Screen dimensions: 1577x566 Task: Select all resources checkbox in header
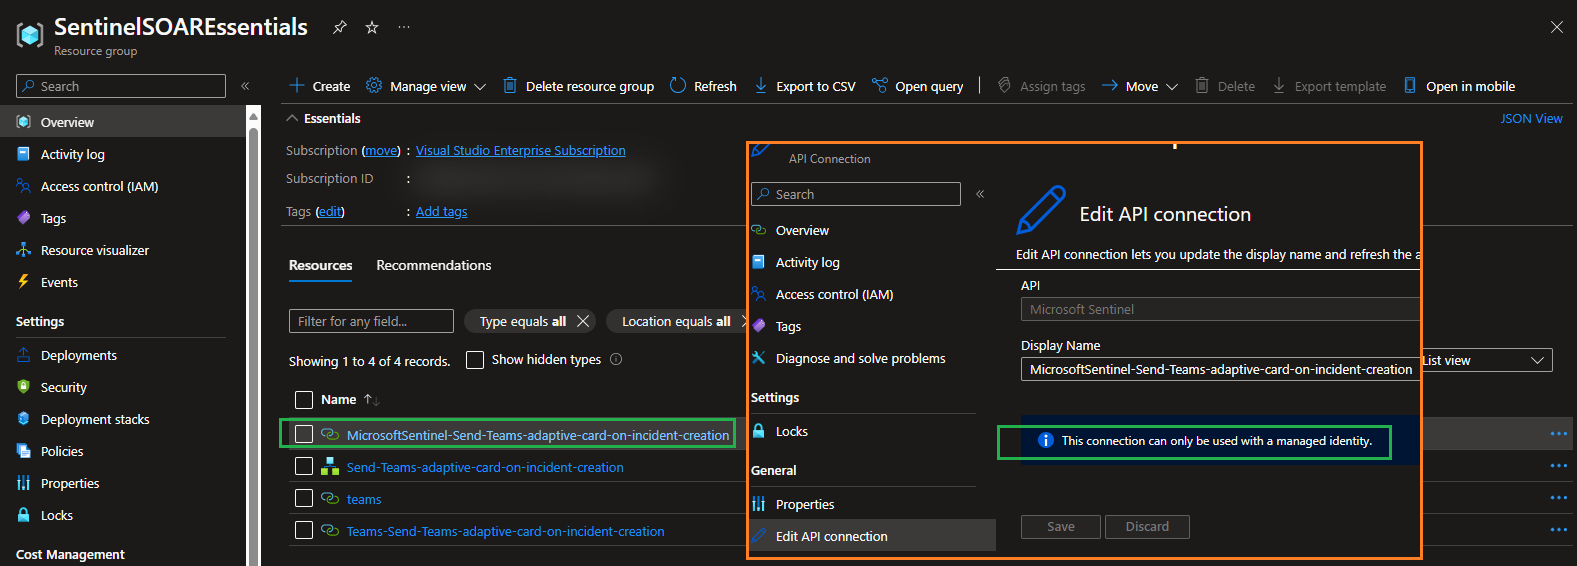(x=304, y=399)
